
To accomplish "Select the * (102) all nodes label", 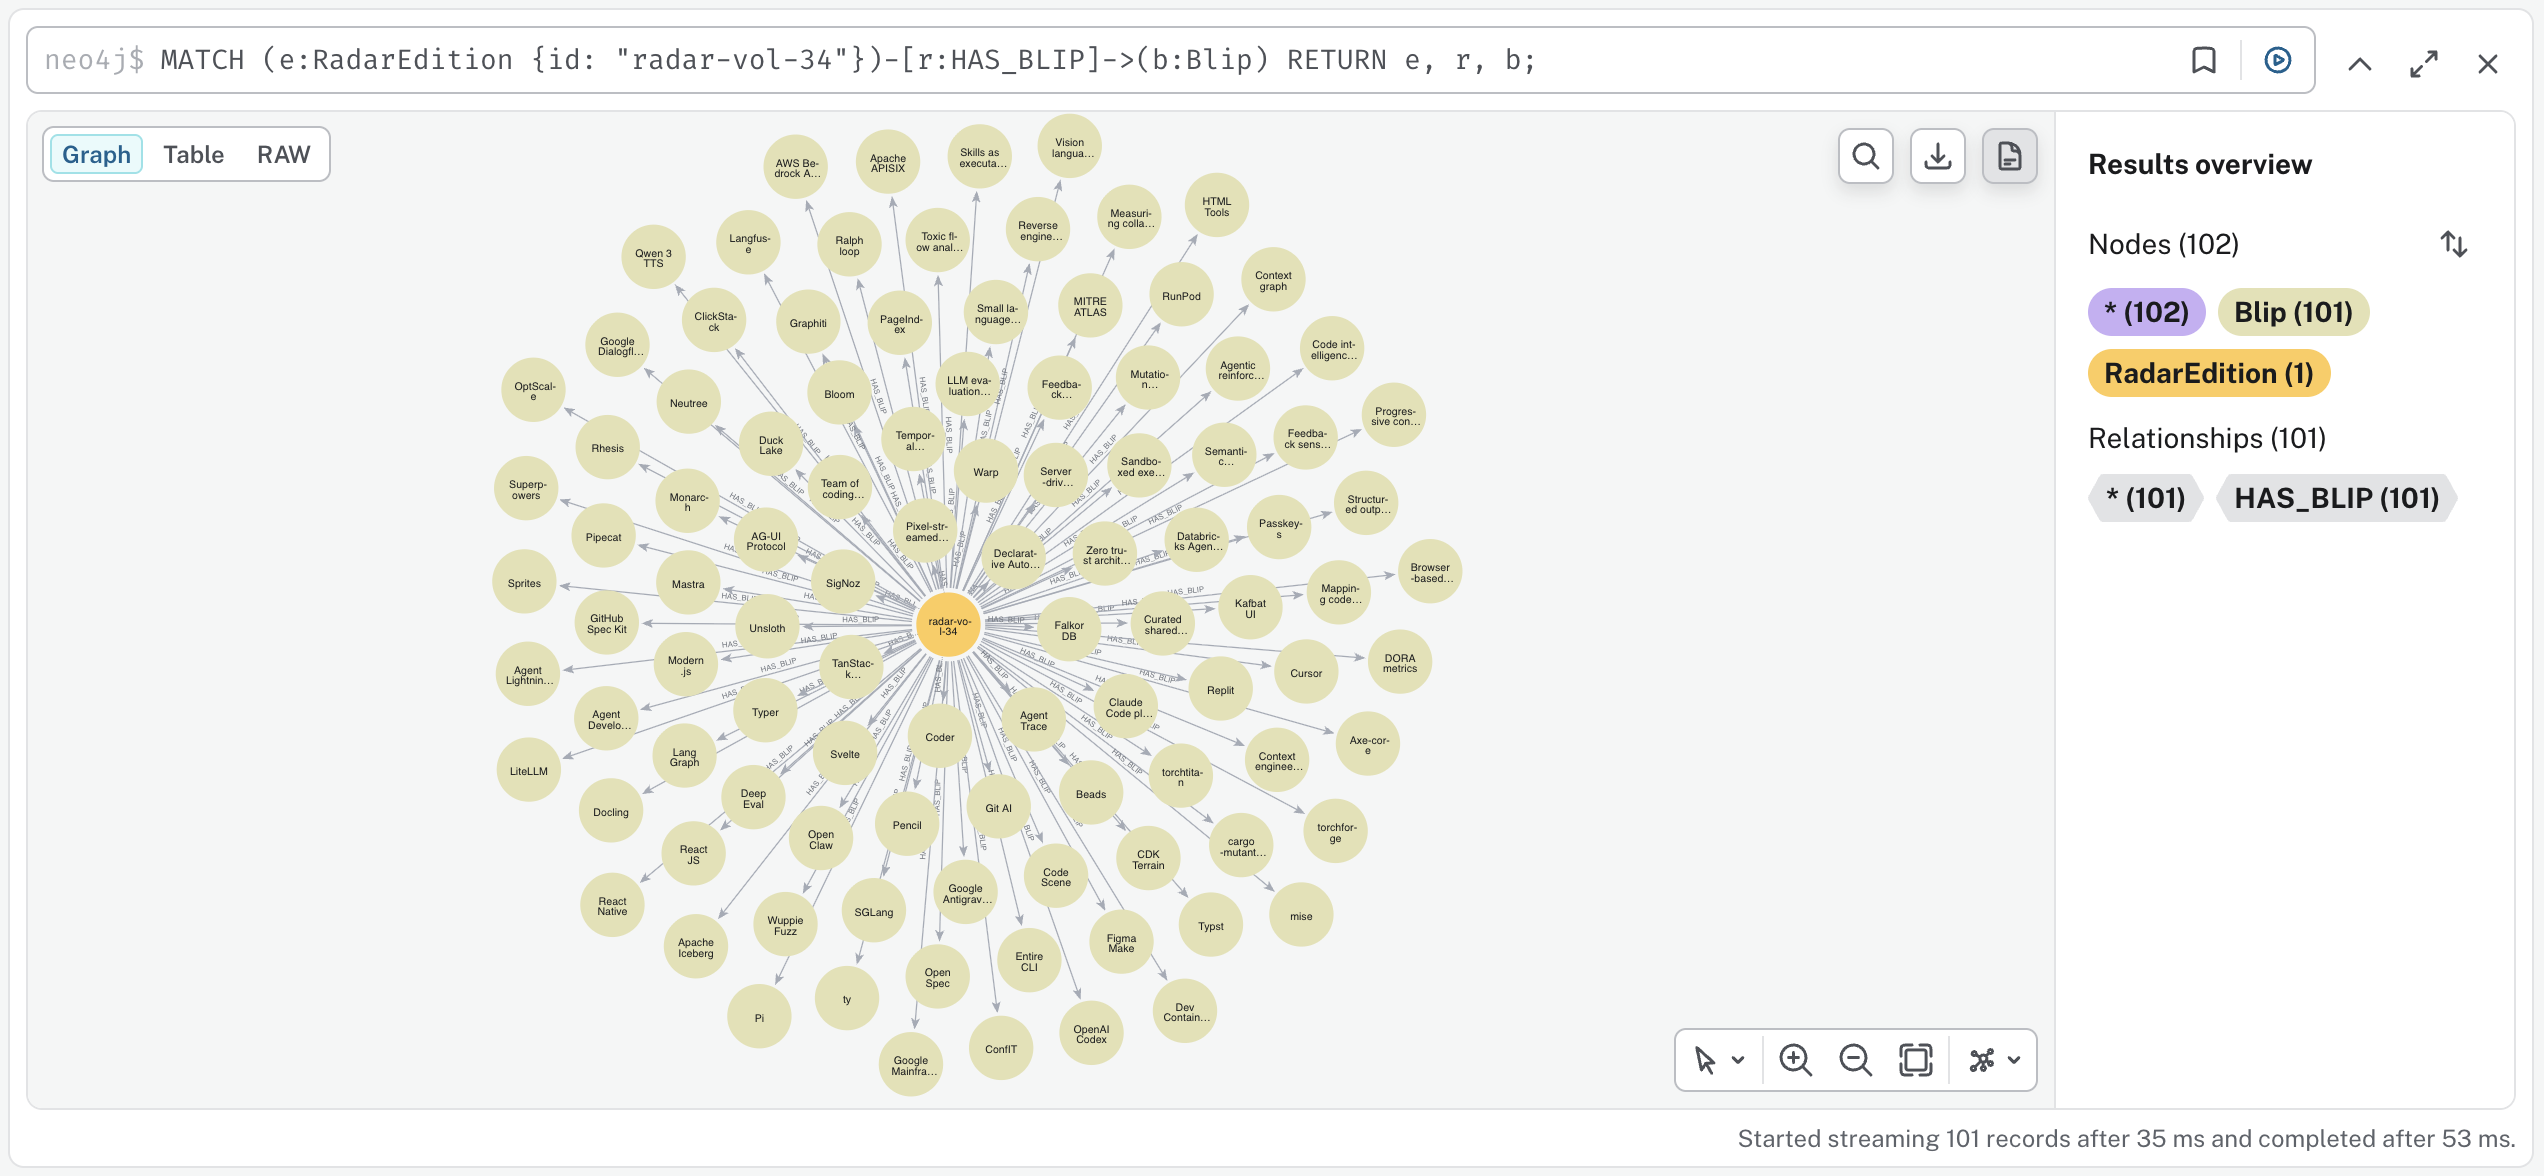I will tap(2146, 312).
